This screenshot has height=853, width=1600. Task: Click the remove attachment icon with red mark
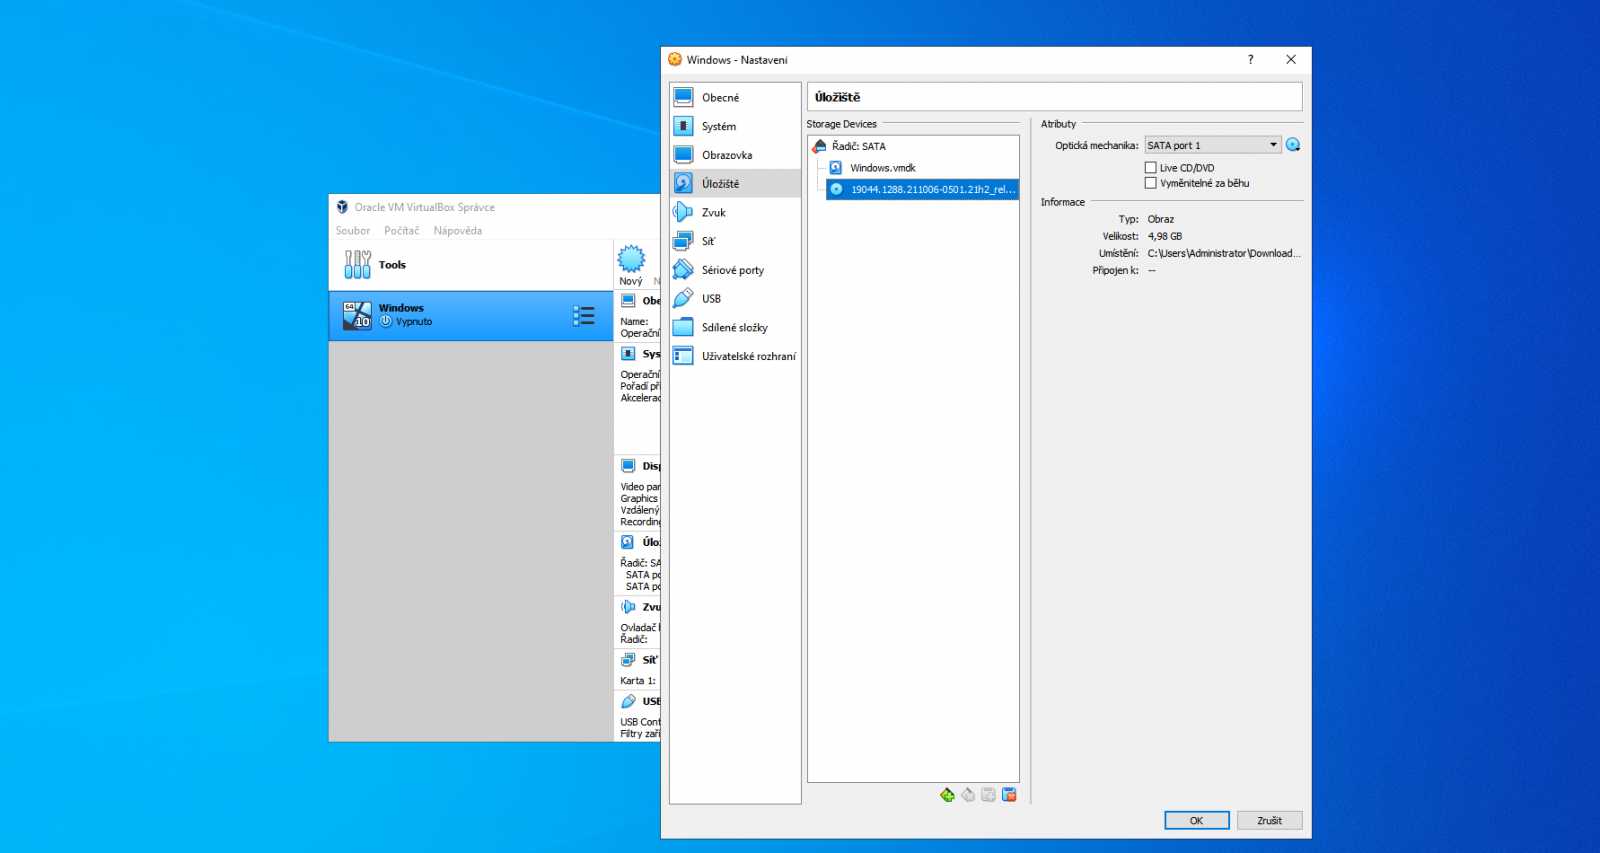tap(1009, 795)
